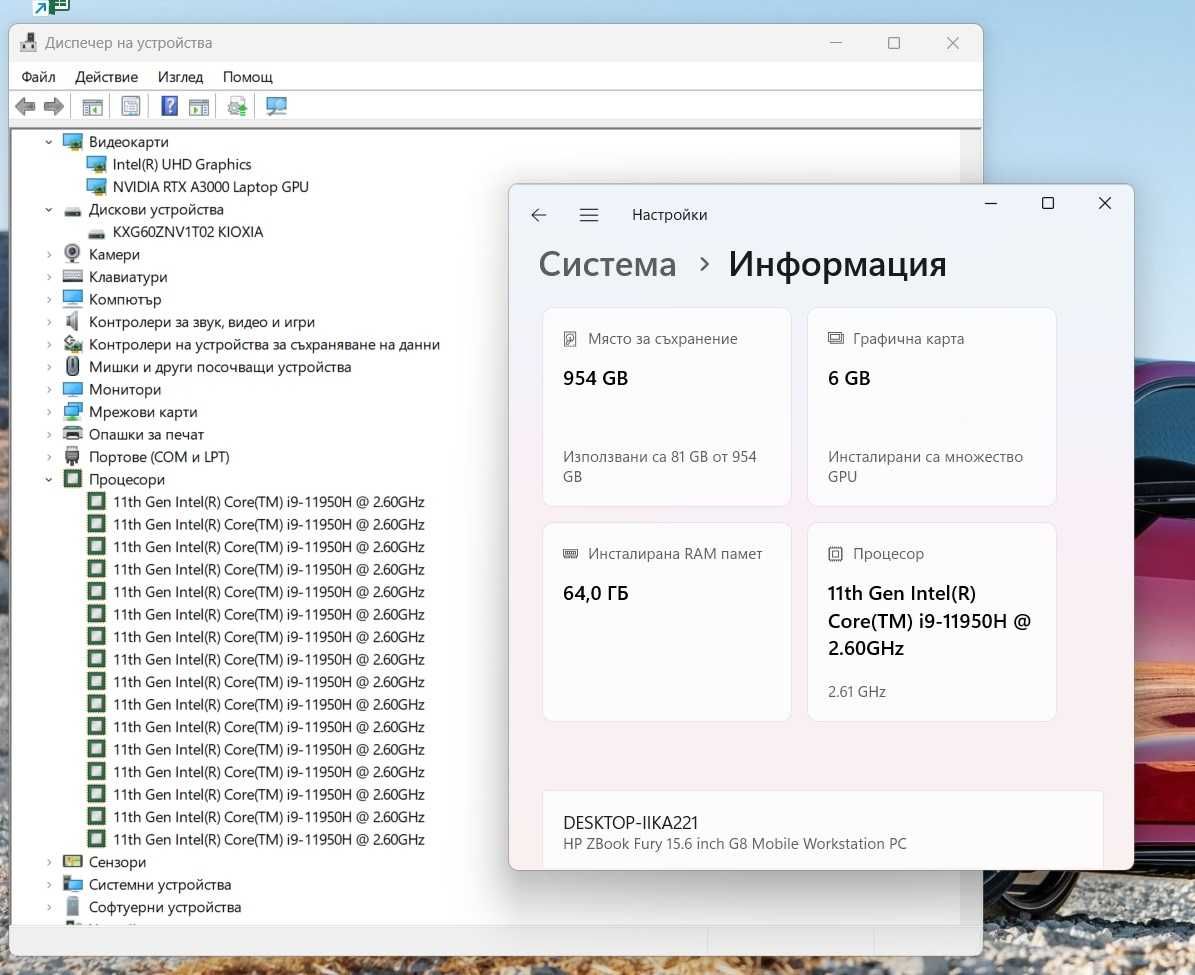
Task: Click the Камери webcam icon
Action: [72, 254]
